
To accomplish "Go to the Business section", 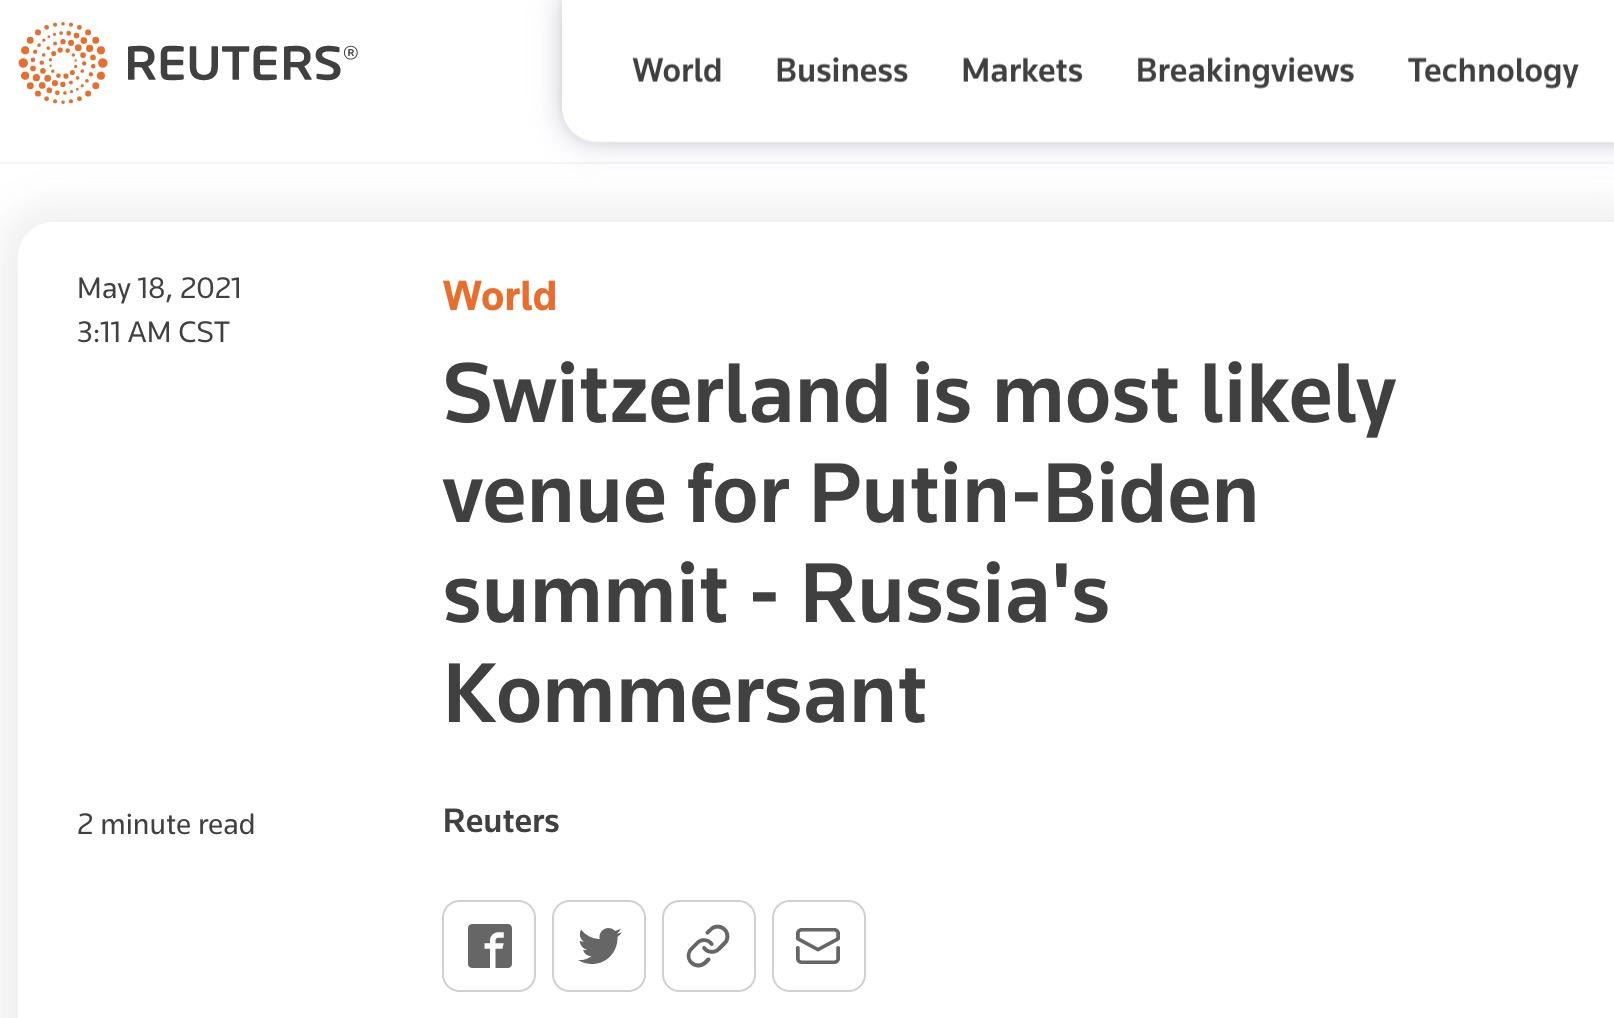I will 841,70.
